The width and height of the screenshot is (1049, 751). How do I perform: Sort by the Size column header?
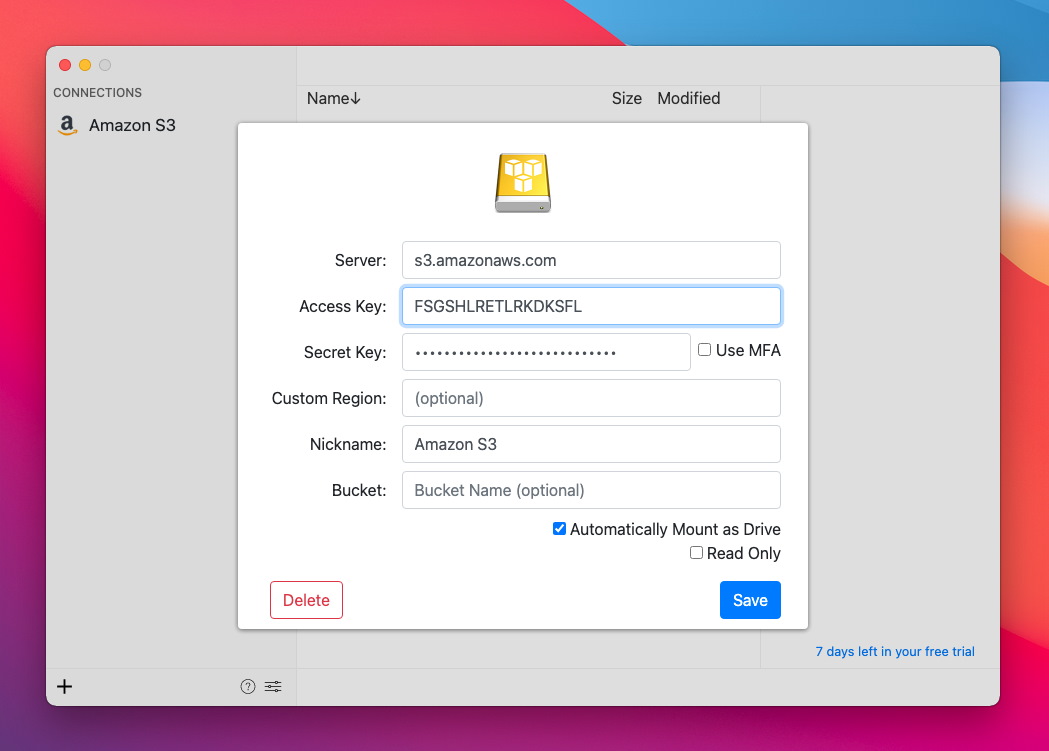pos(626,98)
